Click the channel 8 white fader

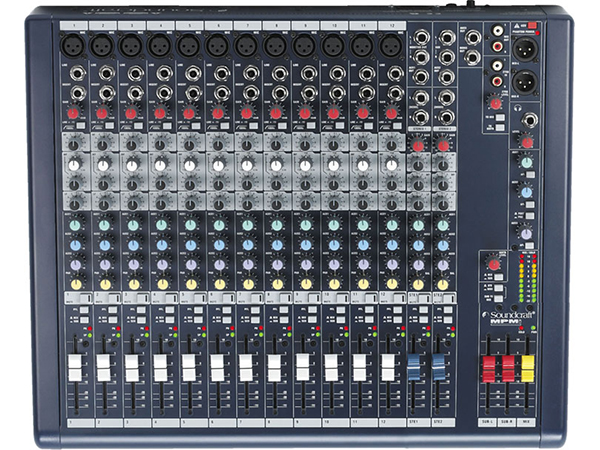(x=275, y=366)
